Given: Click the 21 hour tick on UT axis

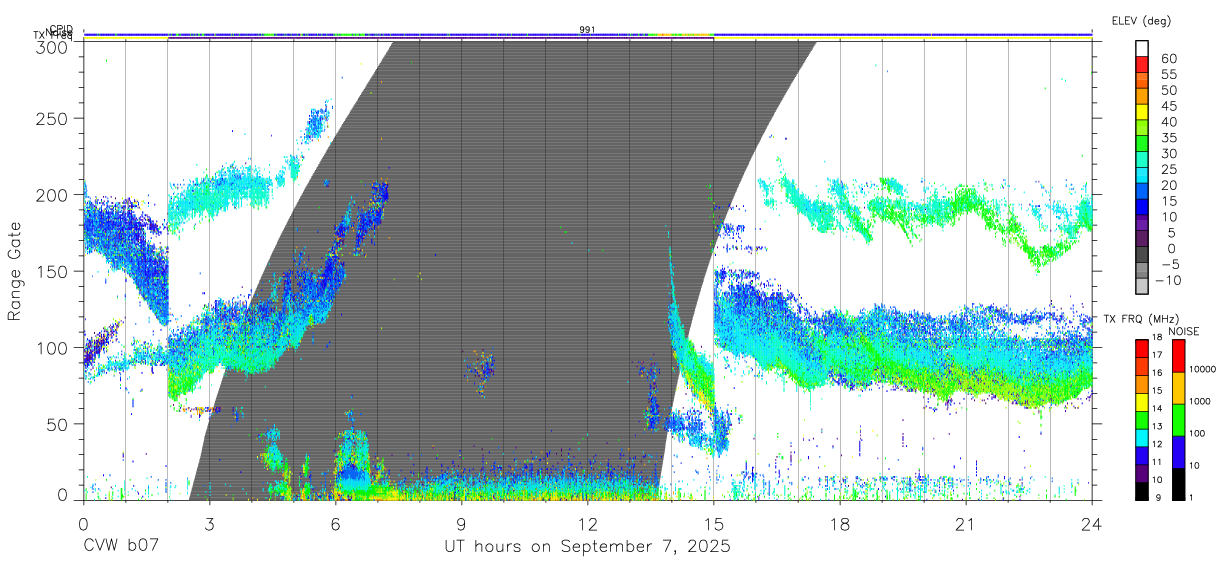Looking at the screenshot, I should click(x=965, y=524).
